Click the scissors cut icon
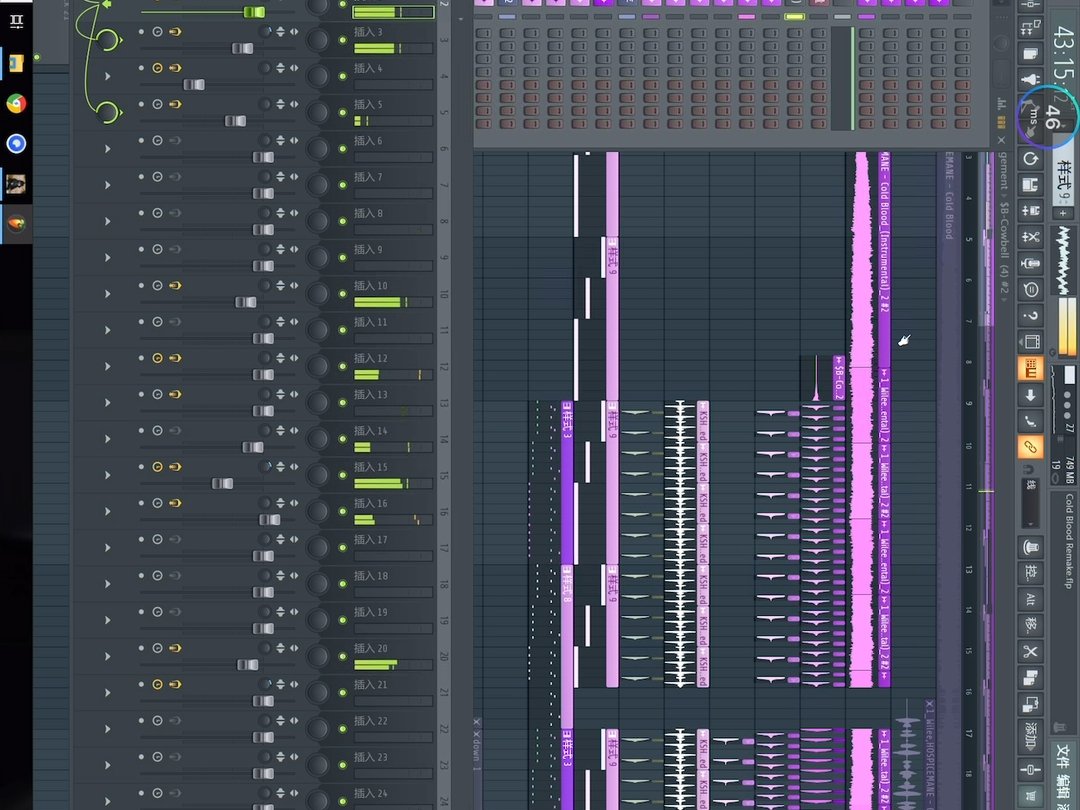 click(x=1030, y=651)
